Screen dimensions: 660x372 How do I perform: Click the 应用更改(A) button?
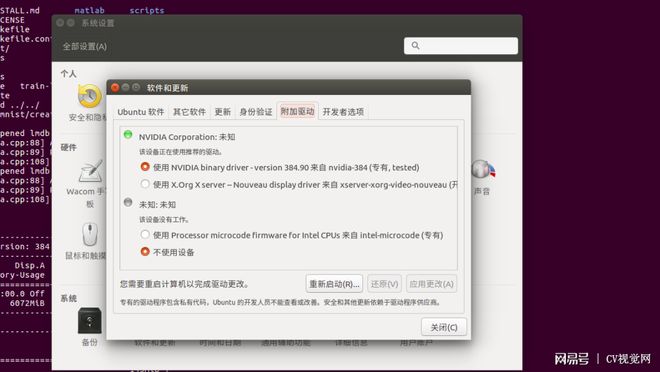431,284
